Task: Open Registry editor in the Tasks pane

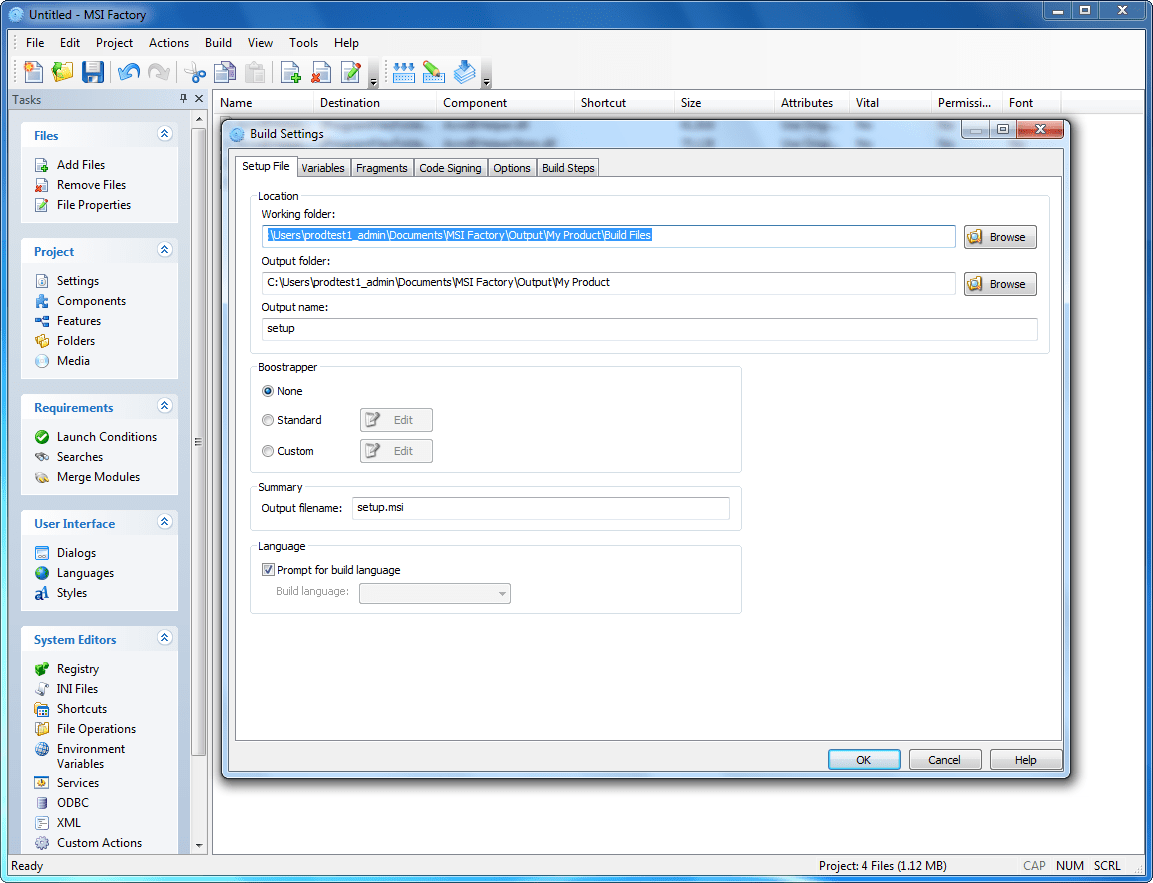Action: [77, 669]
